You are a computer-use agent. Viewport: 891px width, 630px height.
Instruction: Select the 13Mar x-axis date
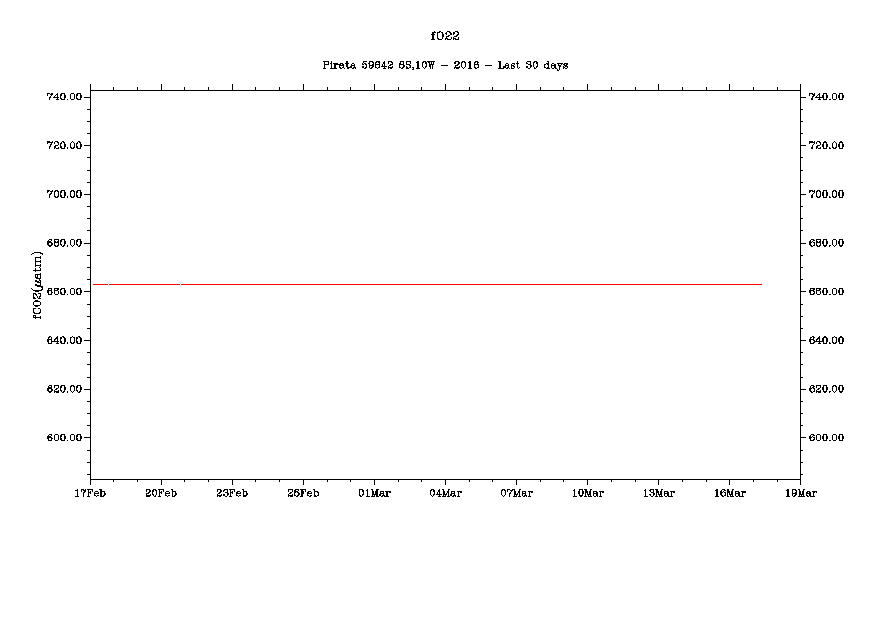pyautogui.click(x=658, y=493)
